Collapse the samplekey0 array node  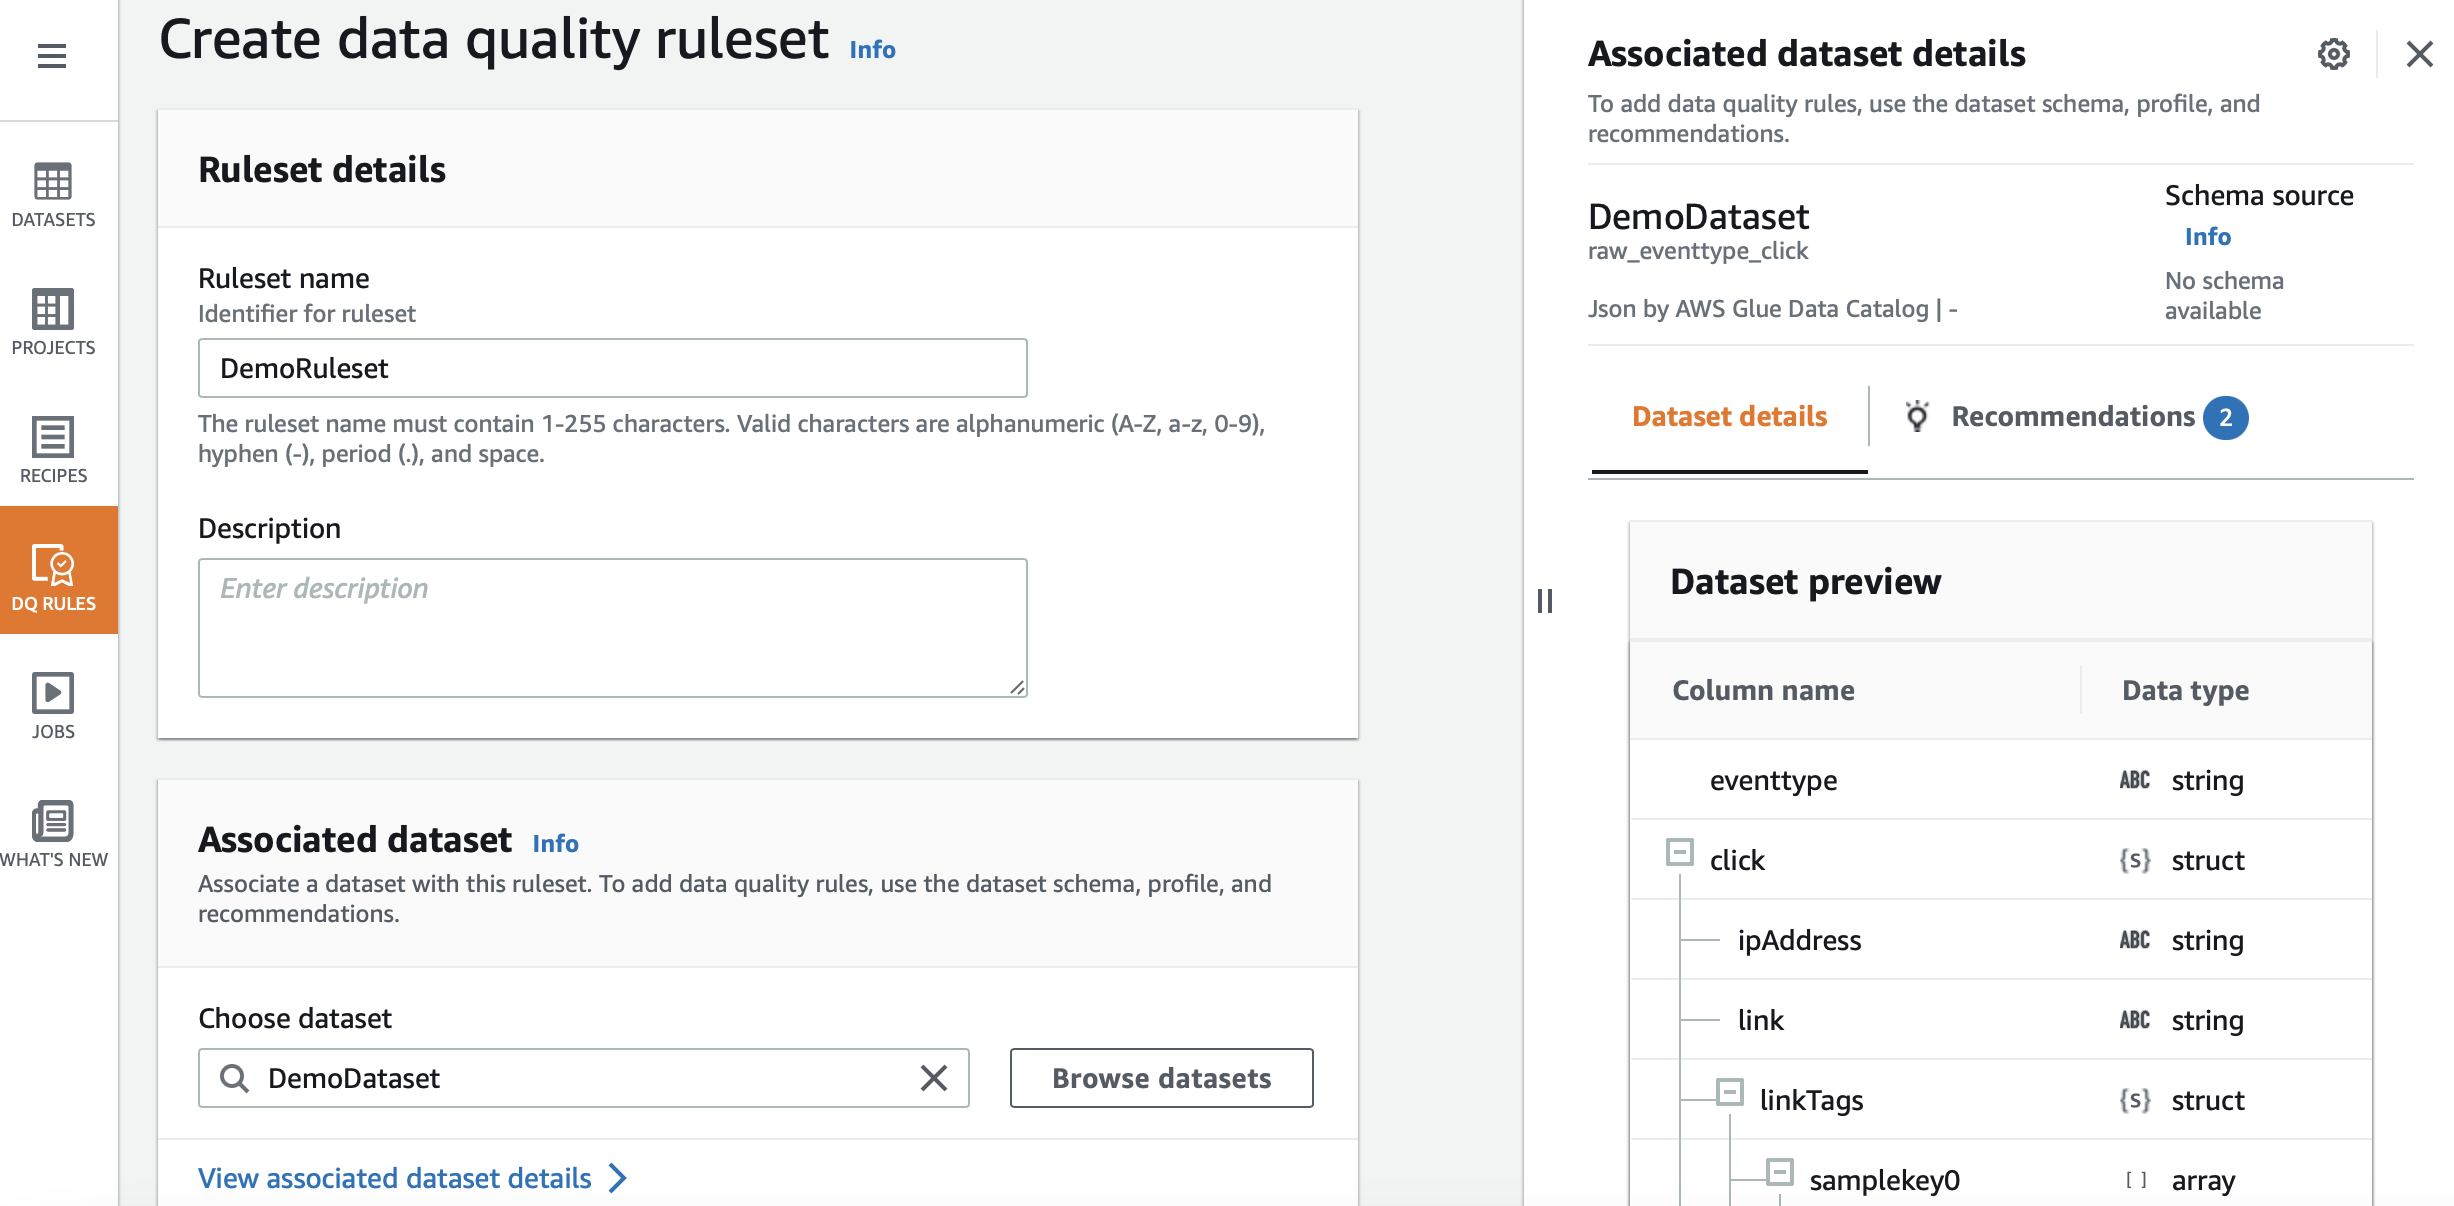tap(1780, 1172)
